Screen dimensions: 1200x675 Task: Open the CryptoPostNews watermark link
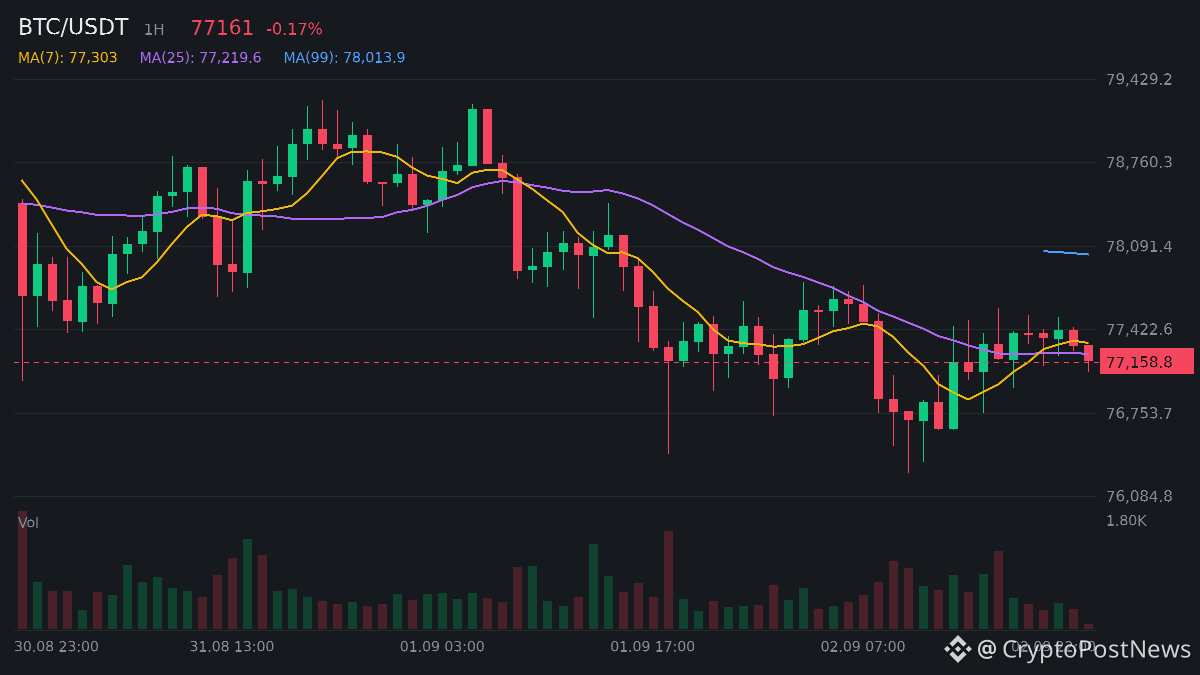(x=1084, y=650)
